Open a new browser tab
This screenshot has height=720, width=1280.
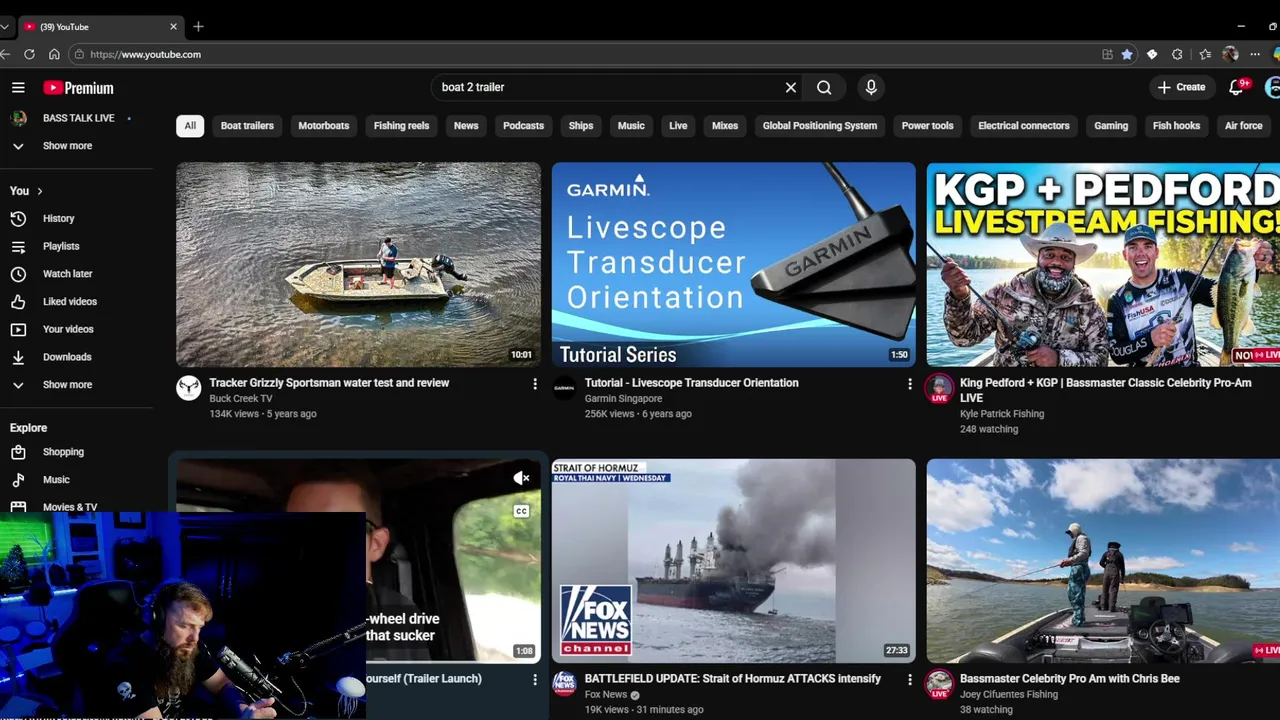198,27
